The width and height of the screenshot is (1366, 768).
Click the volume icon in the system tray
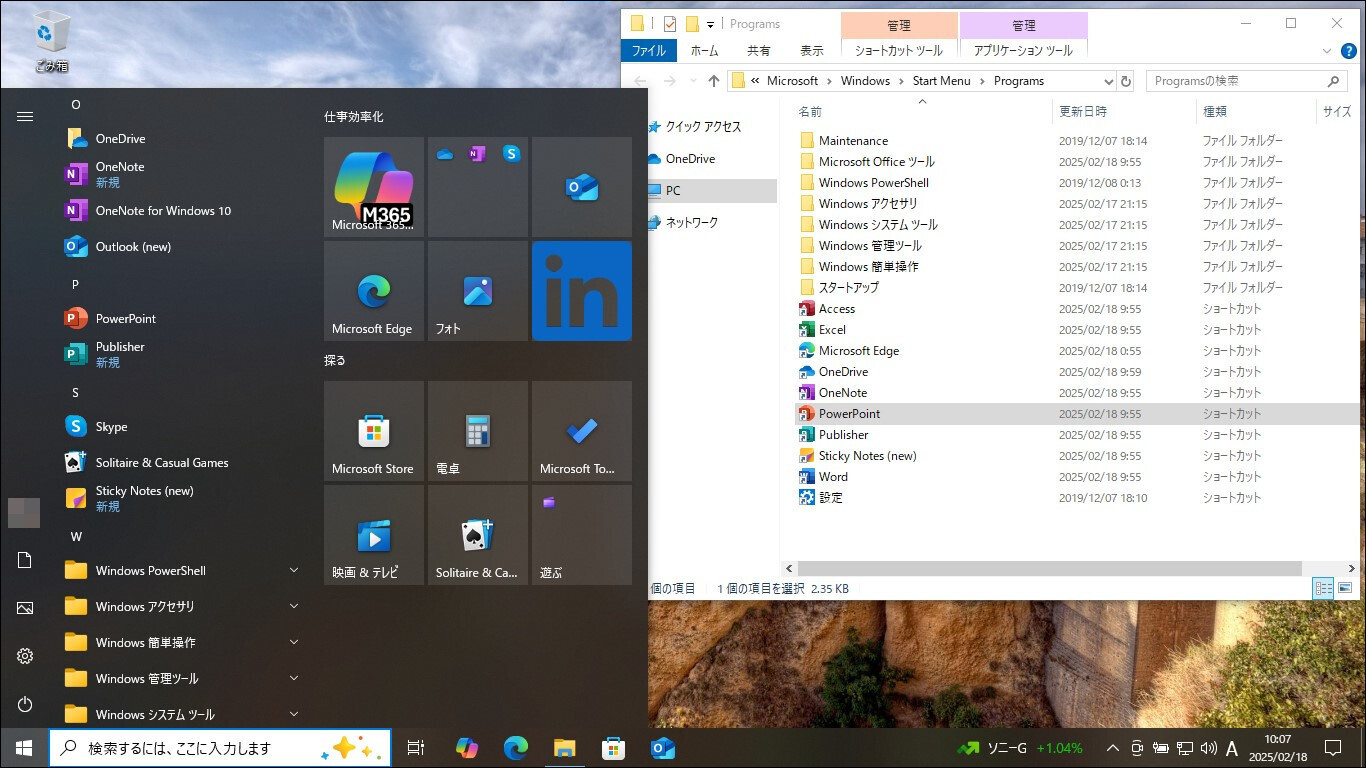point(1208,748)
